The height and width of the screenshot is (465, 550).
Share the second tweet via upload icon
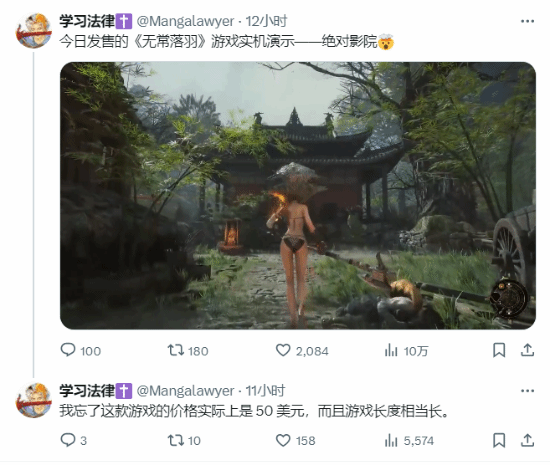pyautogui.click(x=527, y=440)
